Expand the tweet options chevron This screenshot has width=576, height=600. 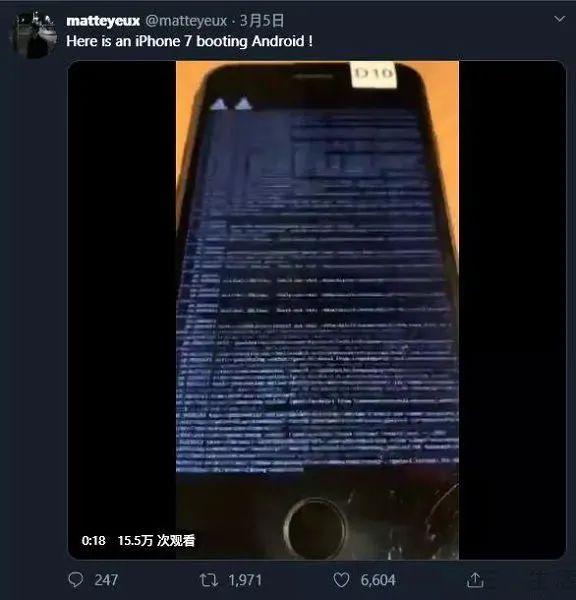pos(559,19)
